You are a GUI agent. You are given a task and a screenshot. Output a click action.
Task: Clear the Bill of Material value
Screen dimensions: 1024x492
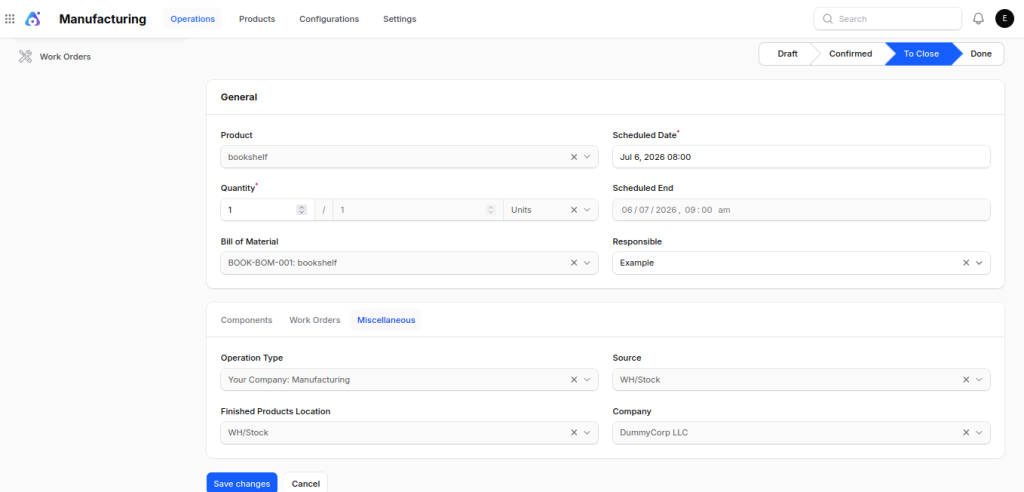[574, 263]
